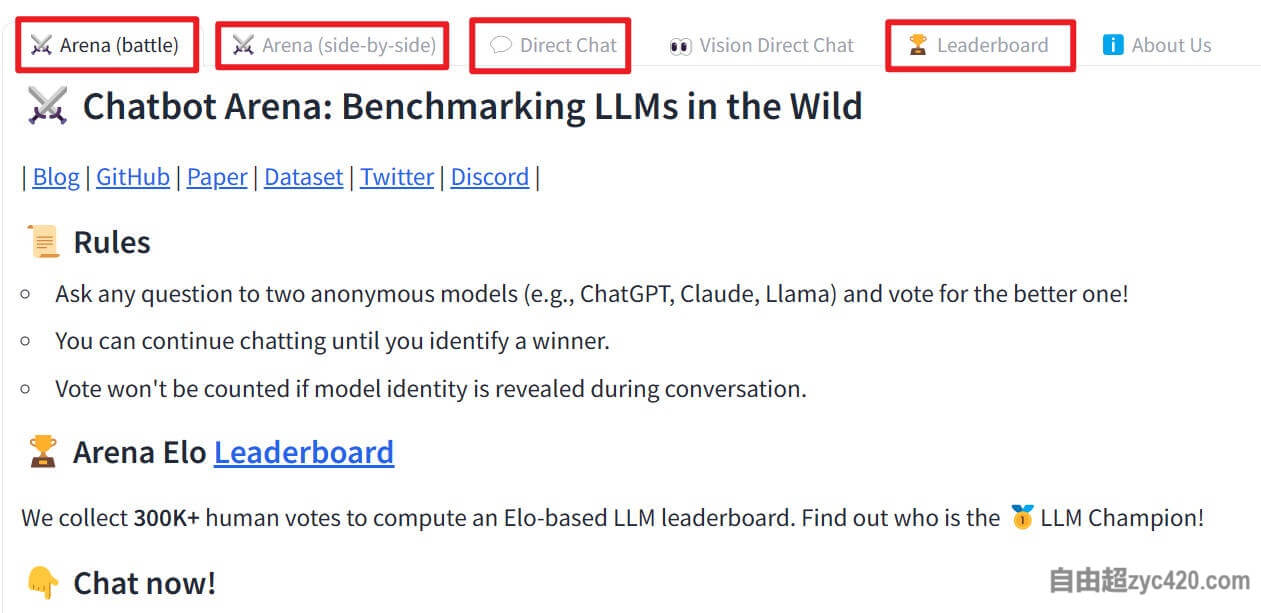Open the Blog link

pos(56,177)
